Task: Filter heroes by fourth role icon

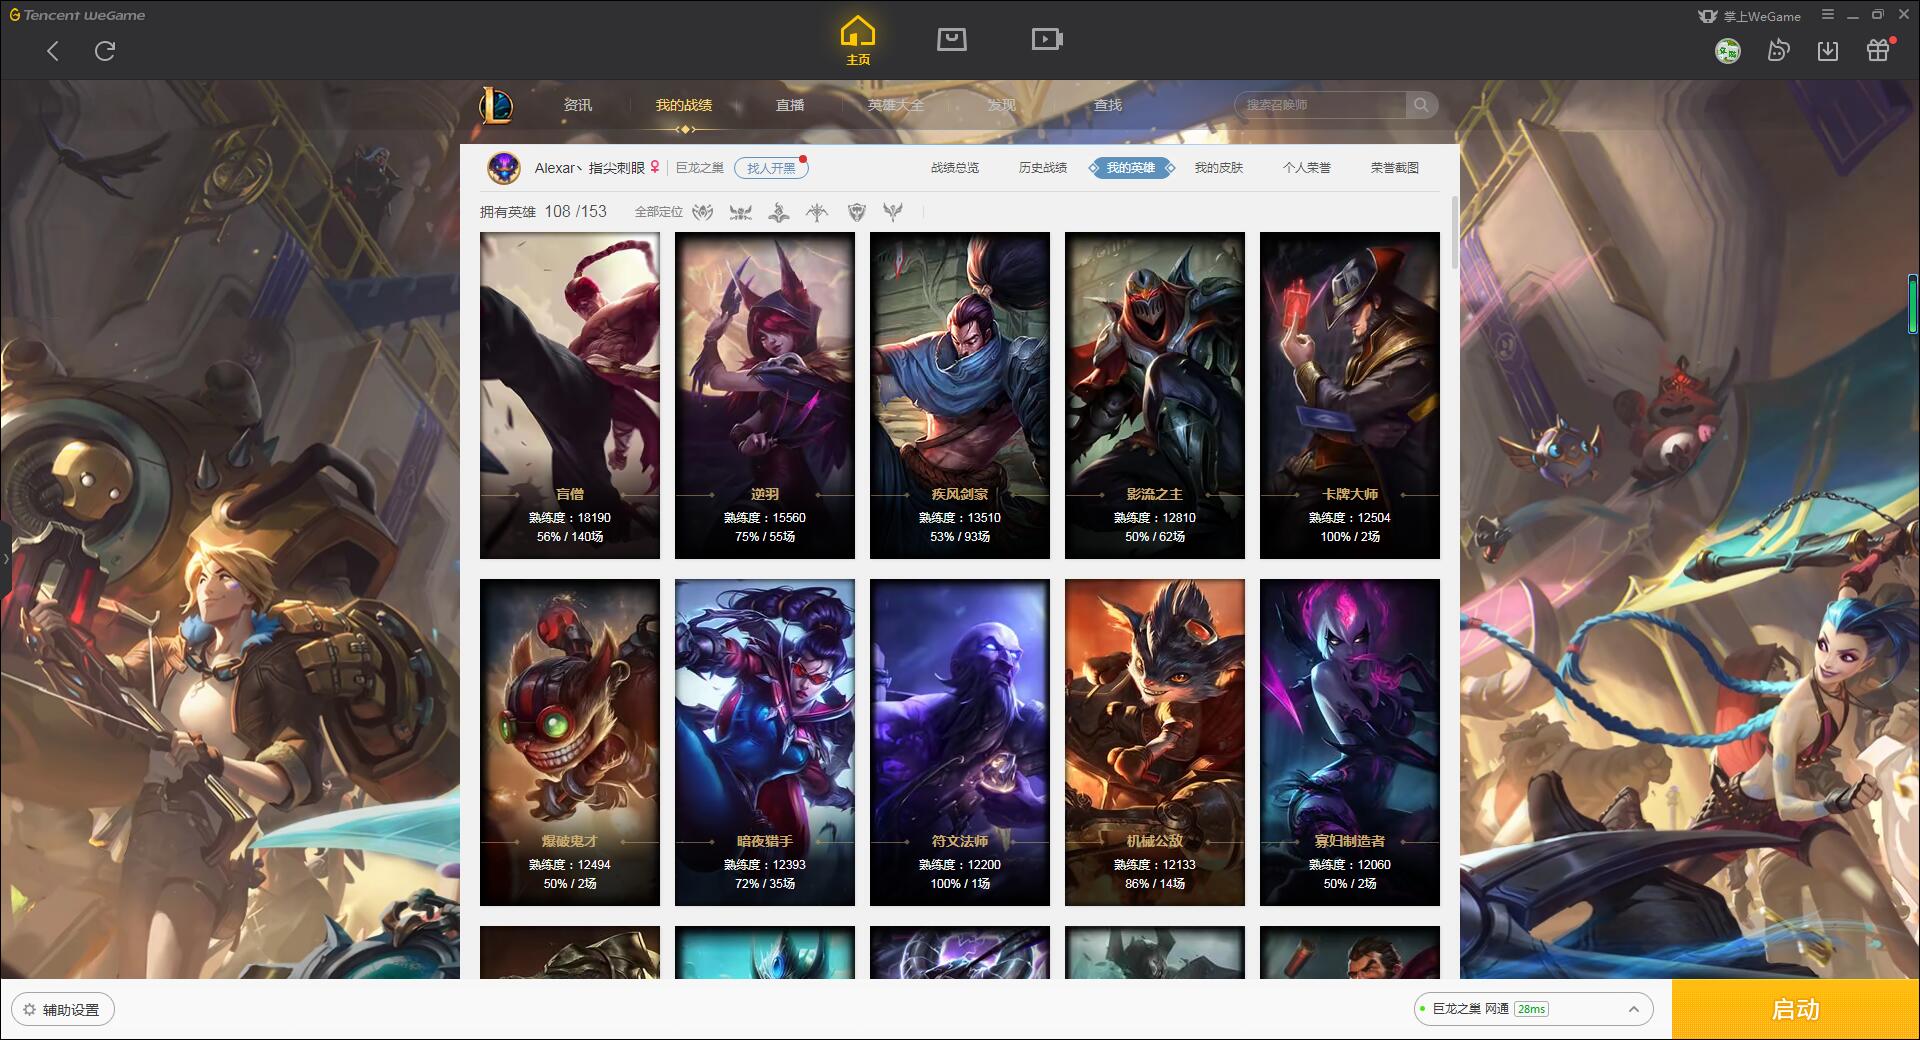Action: coord(817,212)
